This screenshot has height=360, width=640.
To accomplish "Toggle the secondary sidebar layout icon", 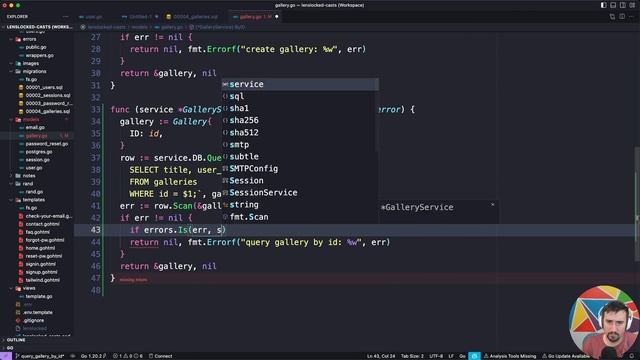I will coord(622,5).
